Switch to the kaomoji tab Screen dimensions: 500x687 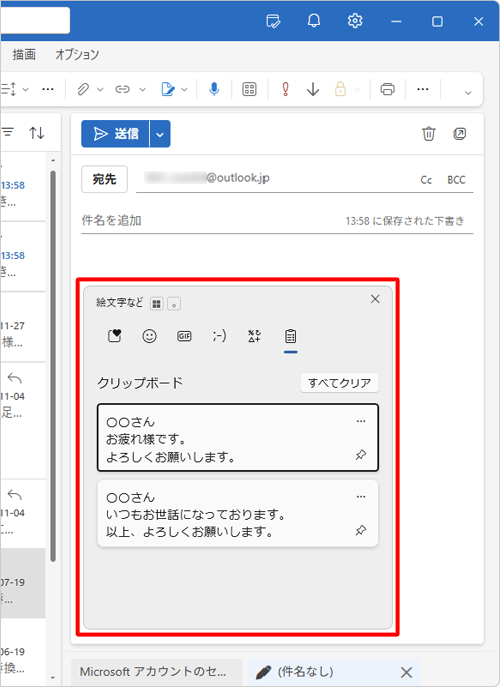point(219,336)
